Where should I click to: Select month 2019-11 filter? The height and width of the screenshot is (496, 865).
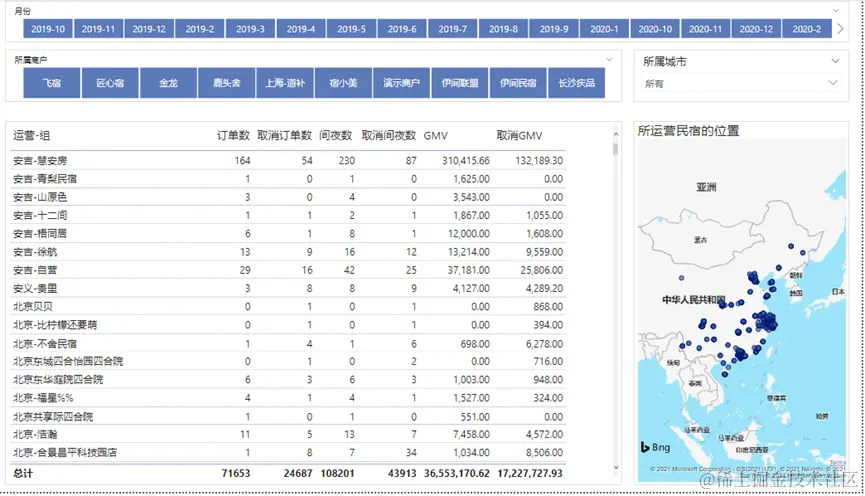(98, 29)
